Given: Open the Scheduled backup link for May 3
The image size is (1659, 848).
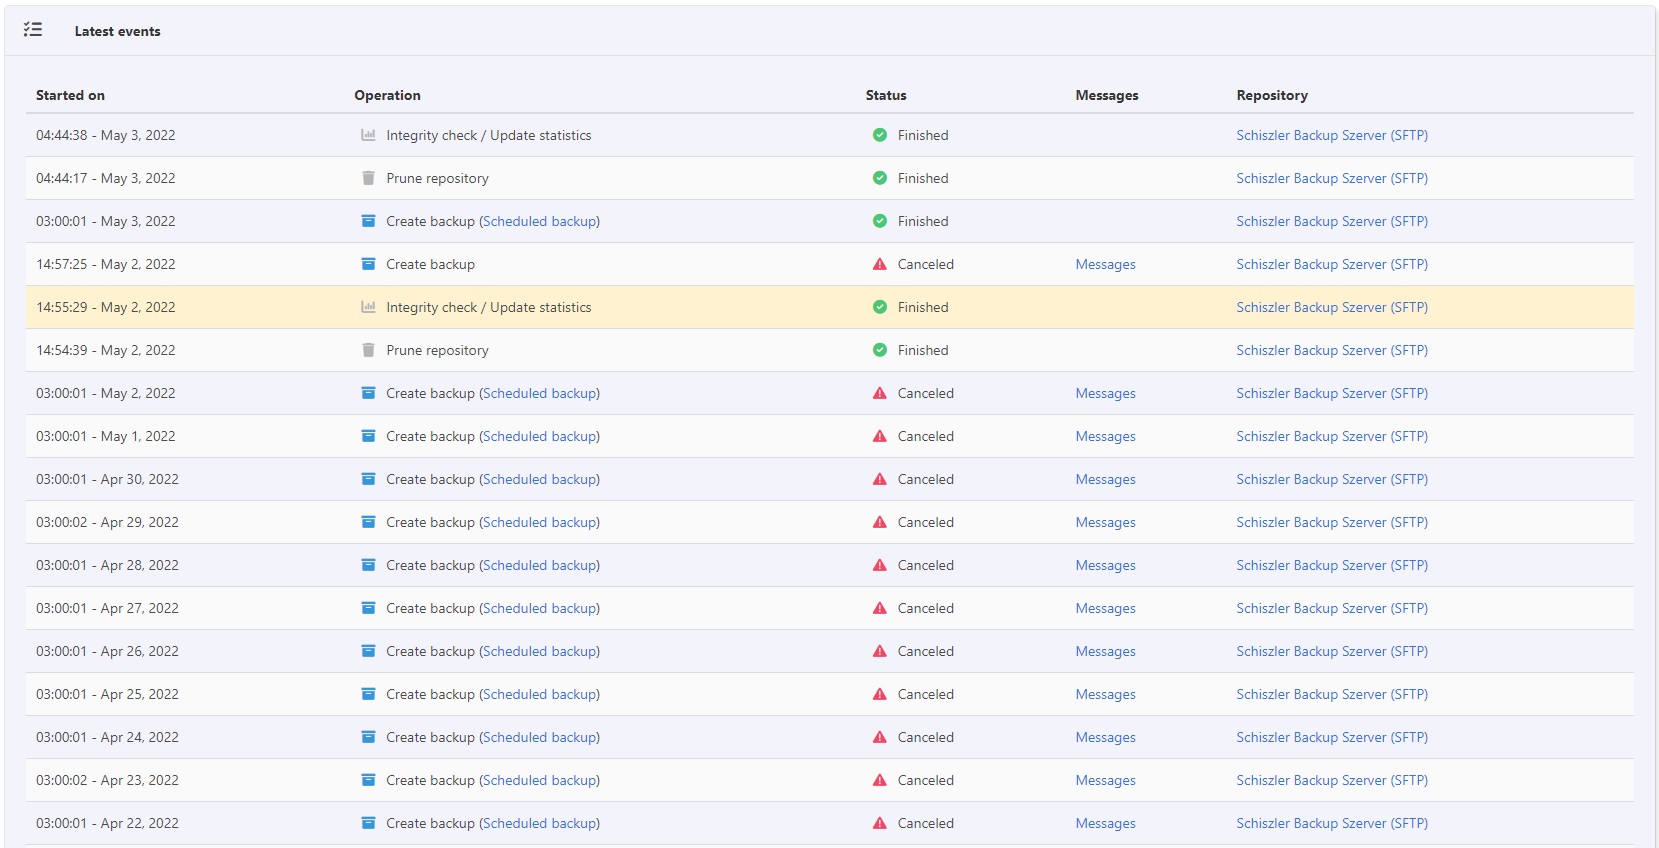Looking at the screenshot, I should [540, 221].
